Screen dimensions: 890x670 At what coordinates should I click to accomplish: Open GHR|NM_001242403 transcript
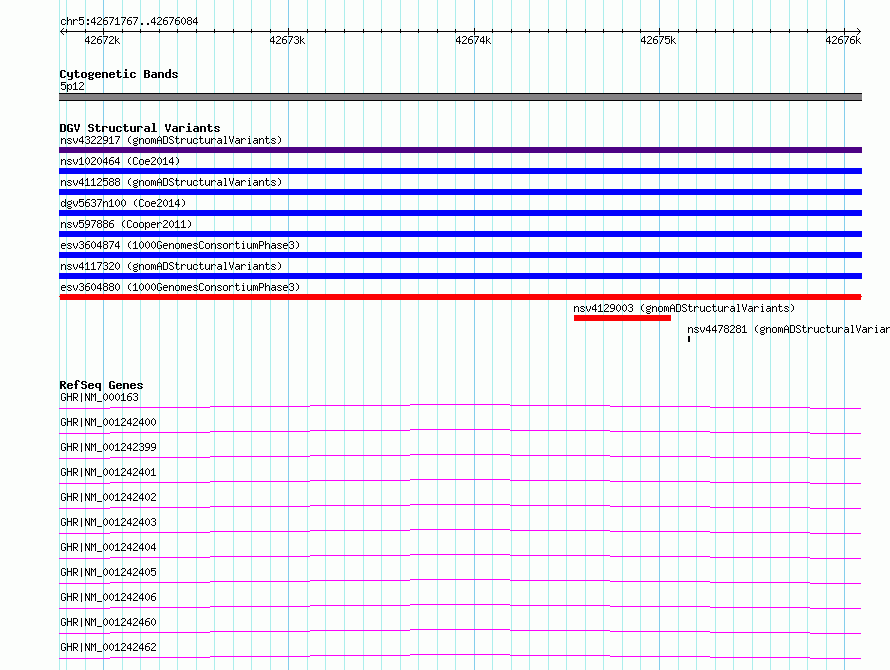click(x=108, y=522)
